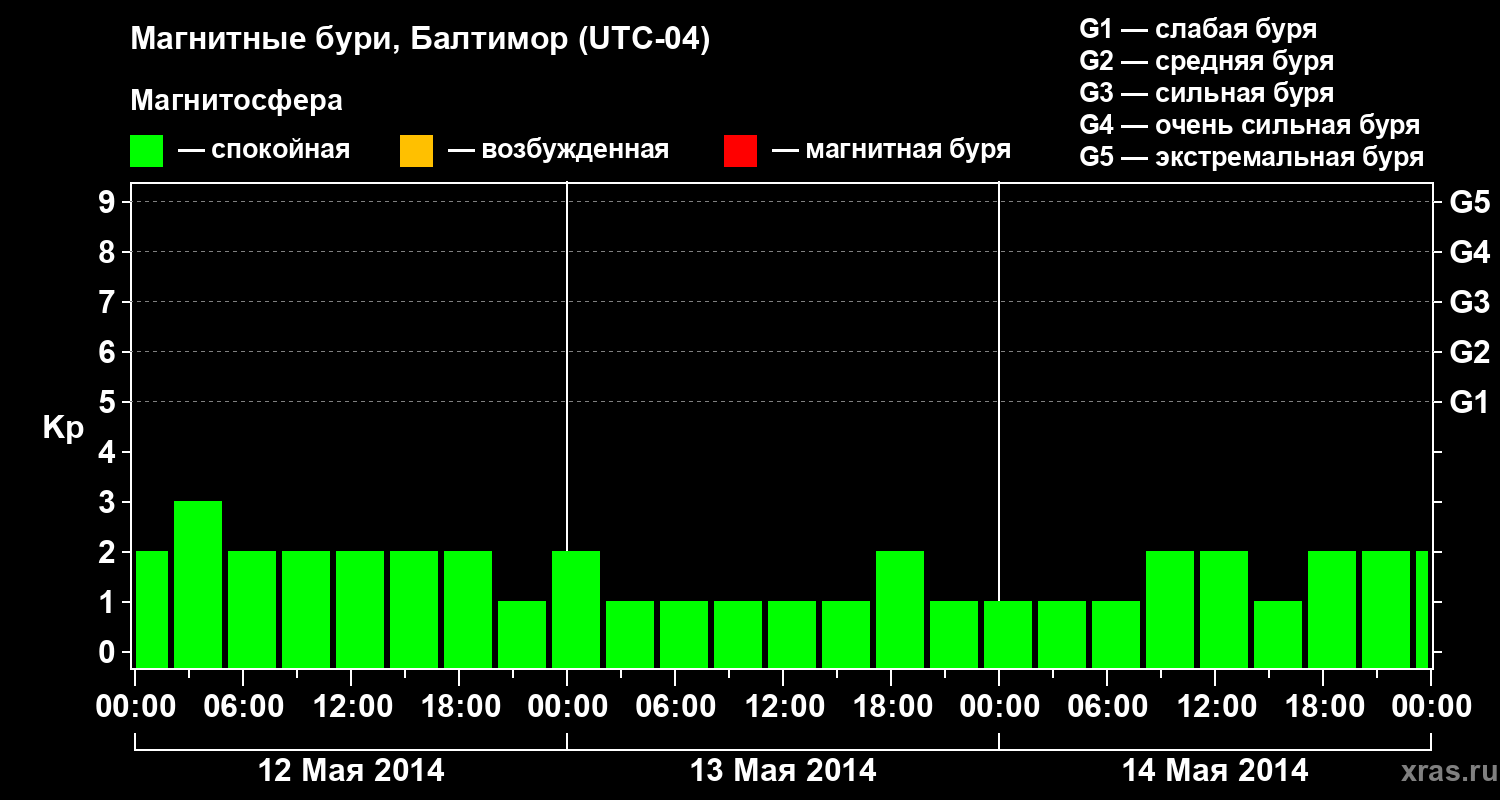This screenshot has width=1500, height=800.
Task: Click the right-axis 'G4' level label
Action: [x=1470, y=252]
